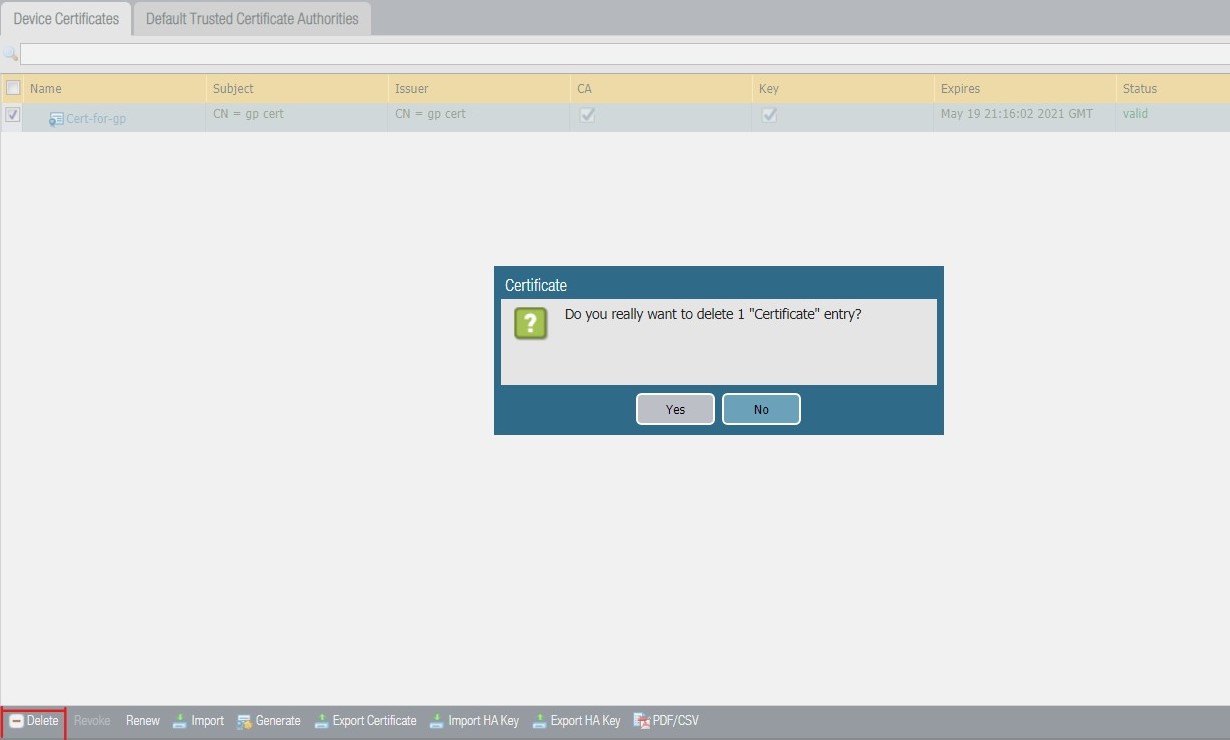The width and height of the screenshot is (1230, 740).
Task: Click inside the search input field
Action: click(400, 53)
